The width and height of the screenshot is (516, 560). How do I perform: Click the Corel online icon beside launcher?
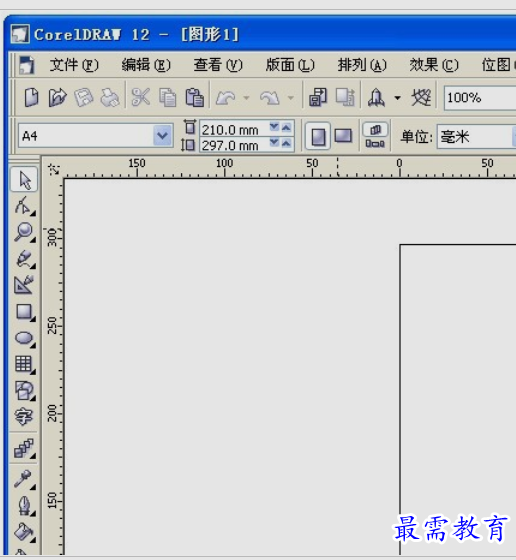point(421,97)
